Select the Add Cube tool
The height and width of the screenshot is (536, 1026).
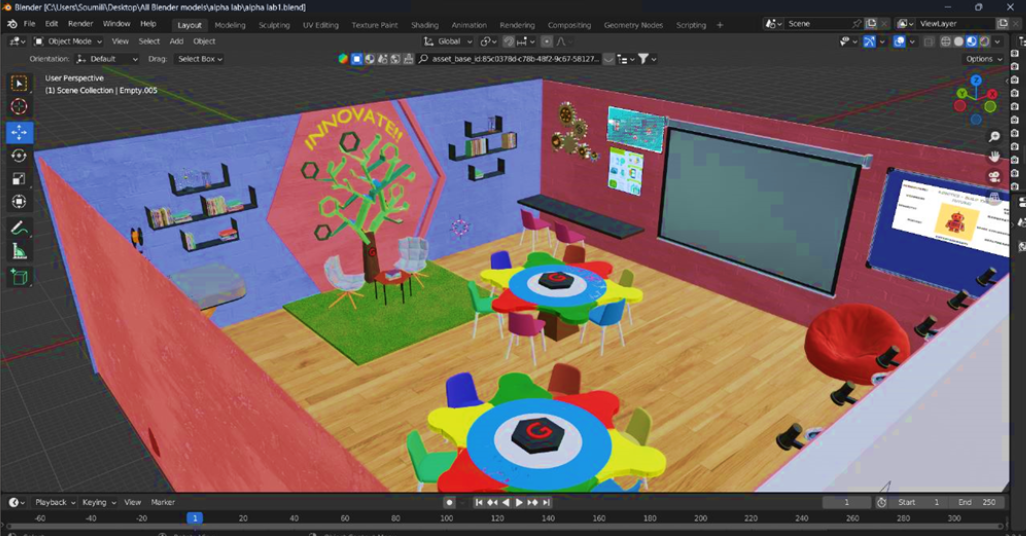point(20,277)
